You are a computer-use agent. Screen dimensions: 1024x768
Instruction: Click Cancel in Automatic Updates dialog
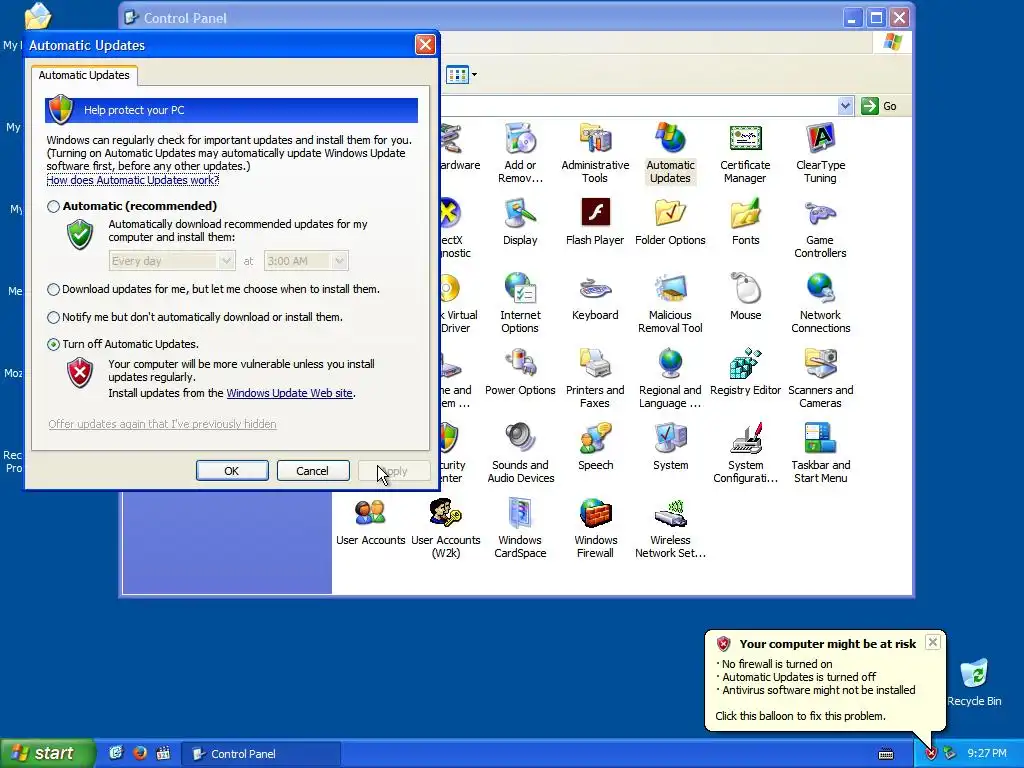[312, 471]
